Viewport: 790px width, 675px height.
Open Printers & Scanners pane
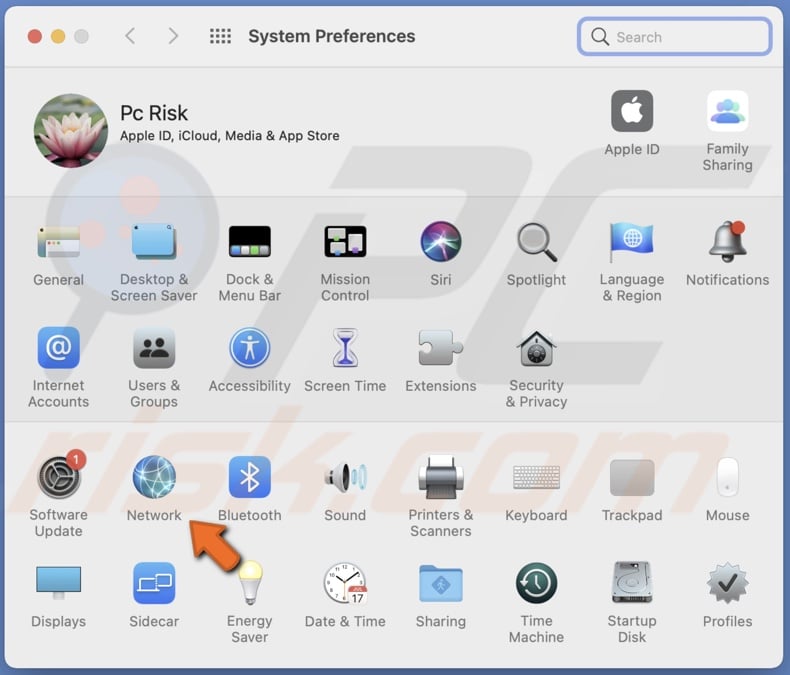pyautogui.click(x=441, y=478)
